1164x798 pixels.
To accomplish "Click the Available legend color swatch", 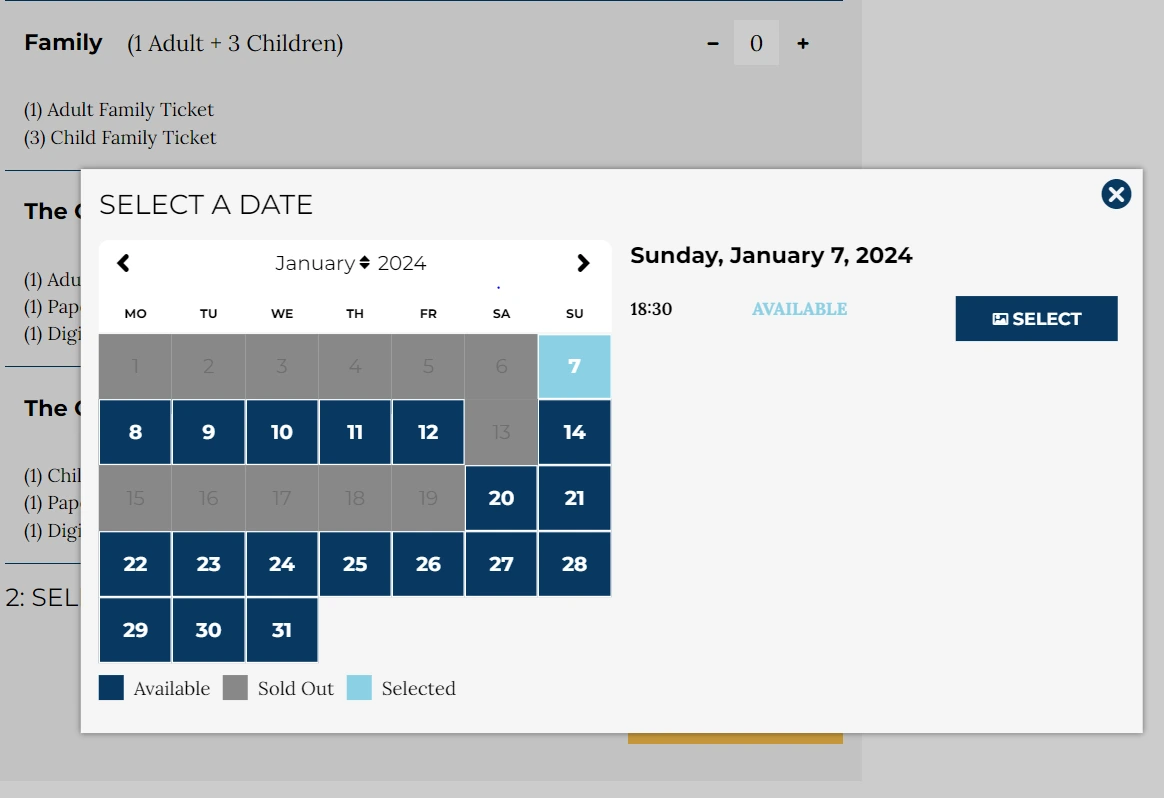I will click(x=111, y=688).
